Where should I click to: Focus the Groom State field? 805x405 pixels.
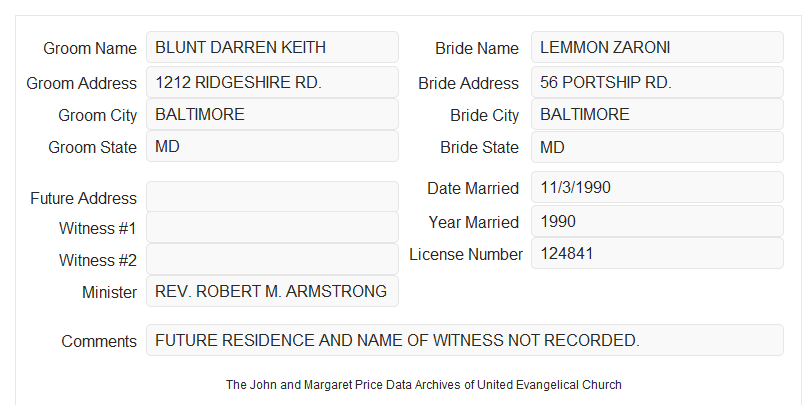(x=272, y=146)
